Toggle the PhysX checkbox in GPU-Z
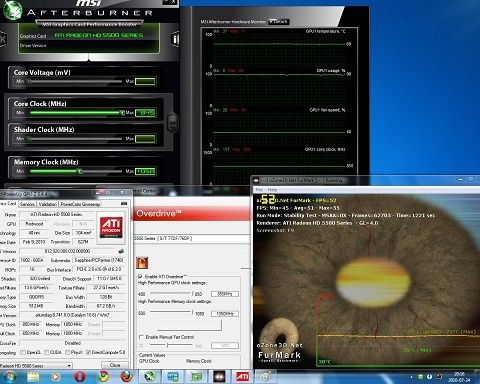This screenshot has width=480, height=384. click(x=68, y=352)
